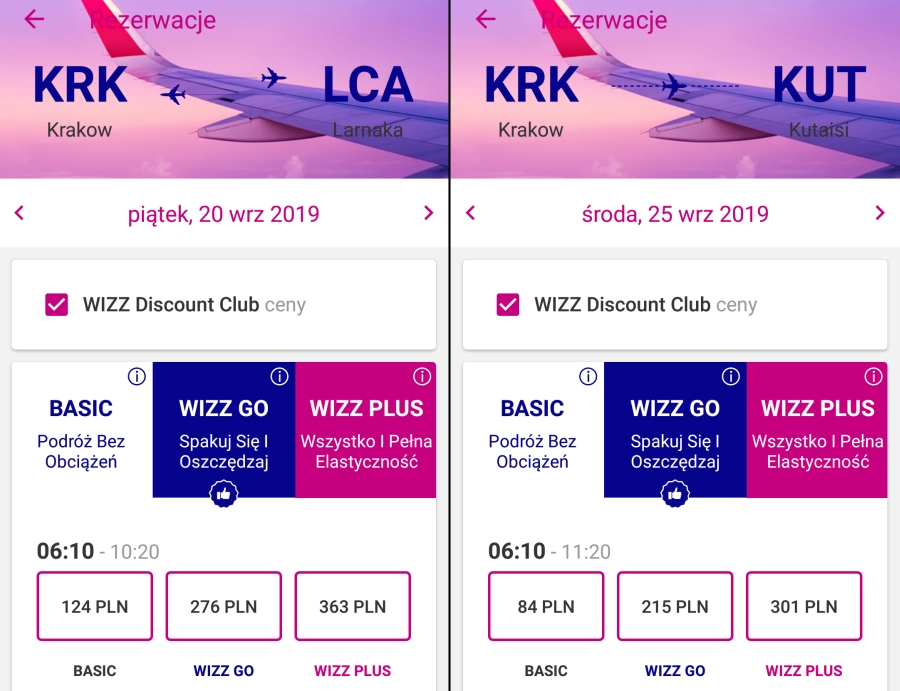Open the info icon on the WIZZ GO column
The image size is (900, 691).
click(279, 377)
